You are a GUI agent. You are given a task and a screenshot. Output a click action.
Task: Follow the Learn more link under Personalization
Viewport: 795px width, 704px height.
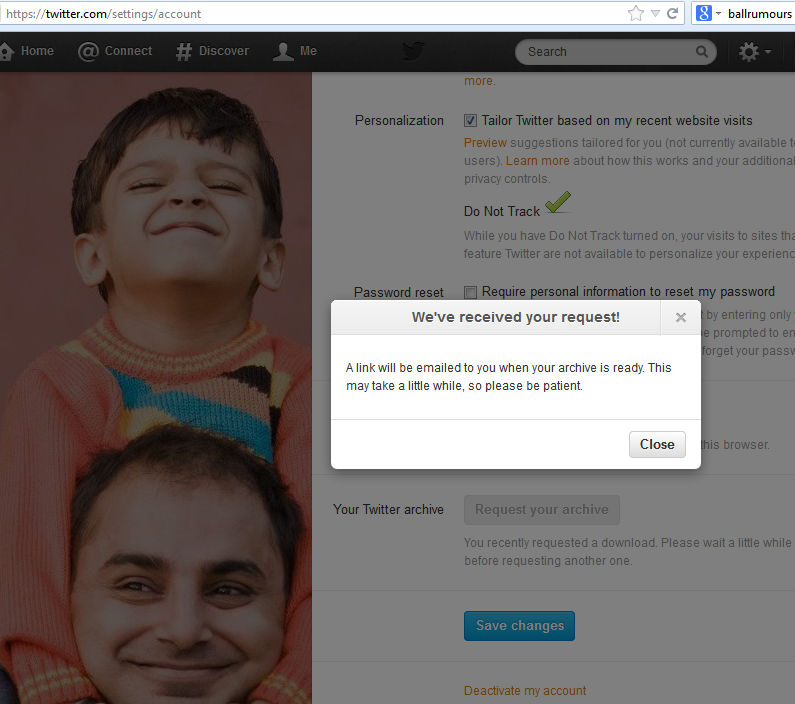click(x=538, y=161)
